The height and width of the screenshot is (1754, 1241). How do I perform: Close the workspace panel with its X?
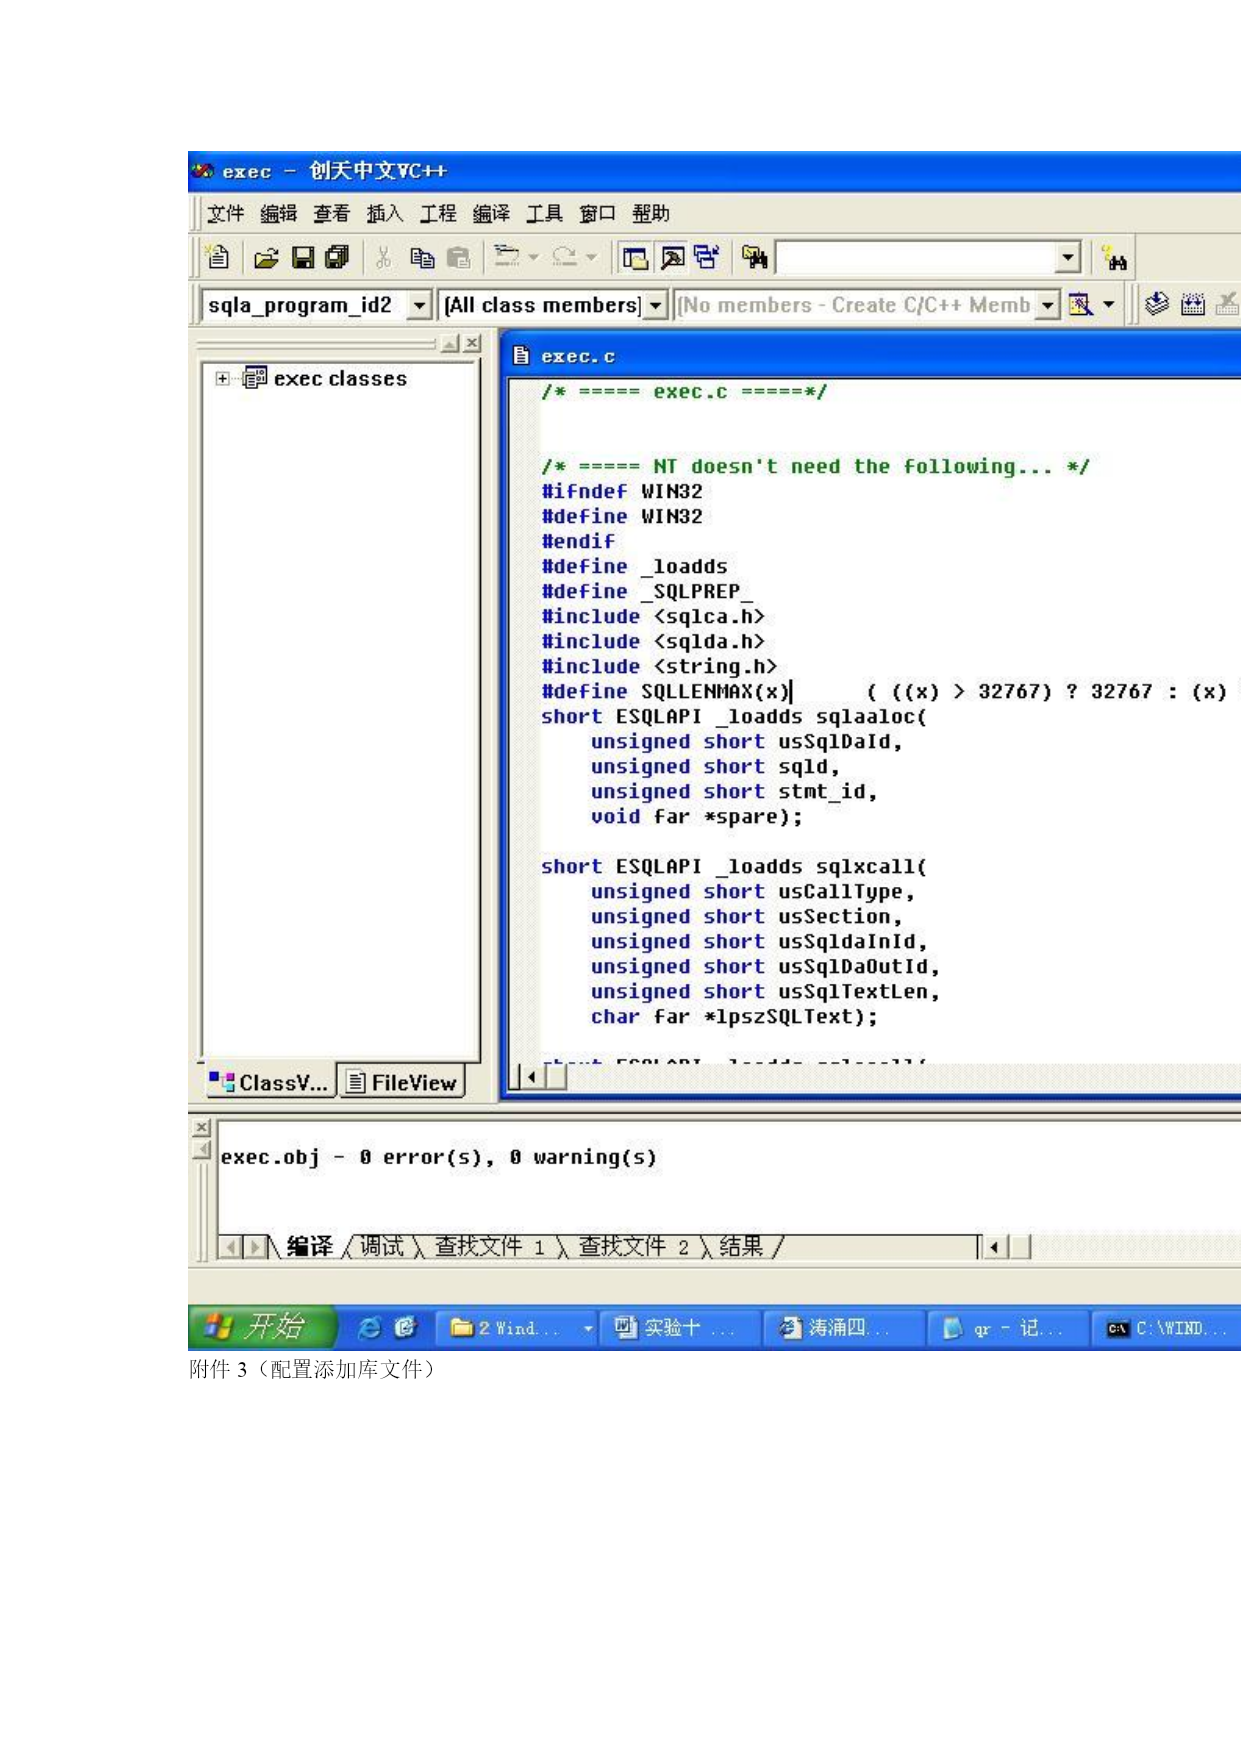(x=472, y=343)
